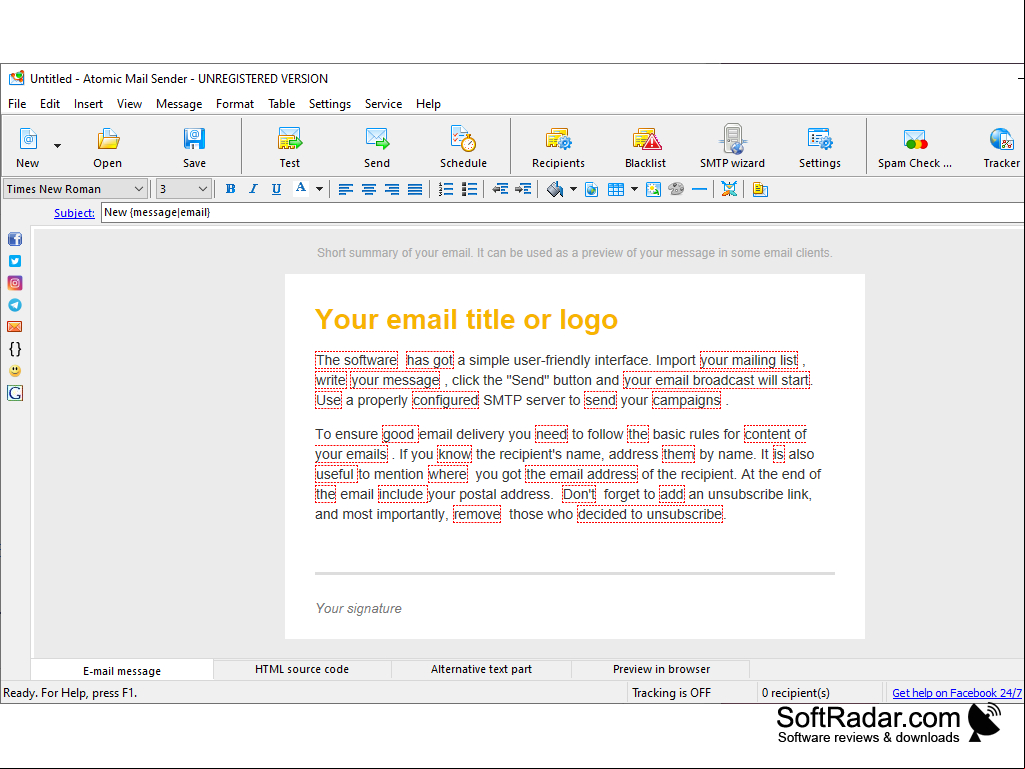Open the Blacklist tool

click(x=646, y=139)
